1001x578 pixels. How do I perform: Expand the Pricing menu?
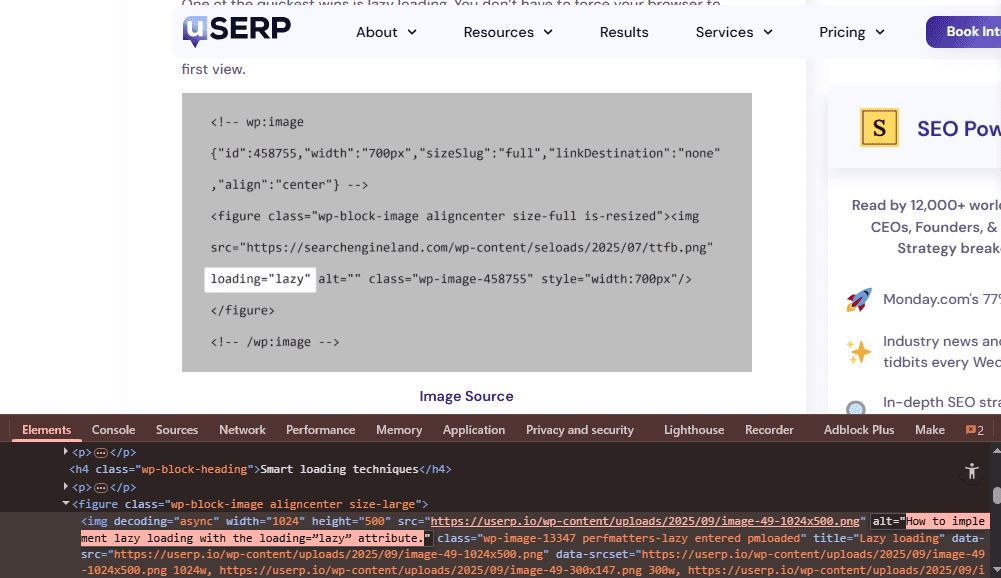[x=852, y=32]
